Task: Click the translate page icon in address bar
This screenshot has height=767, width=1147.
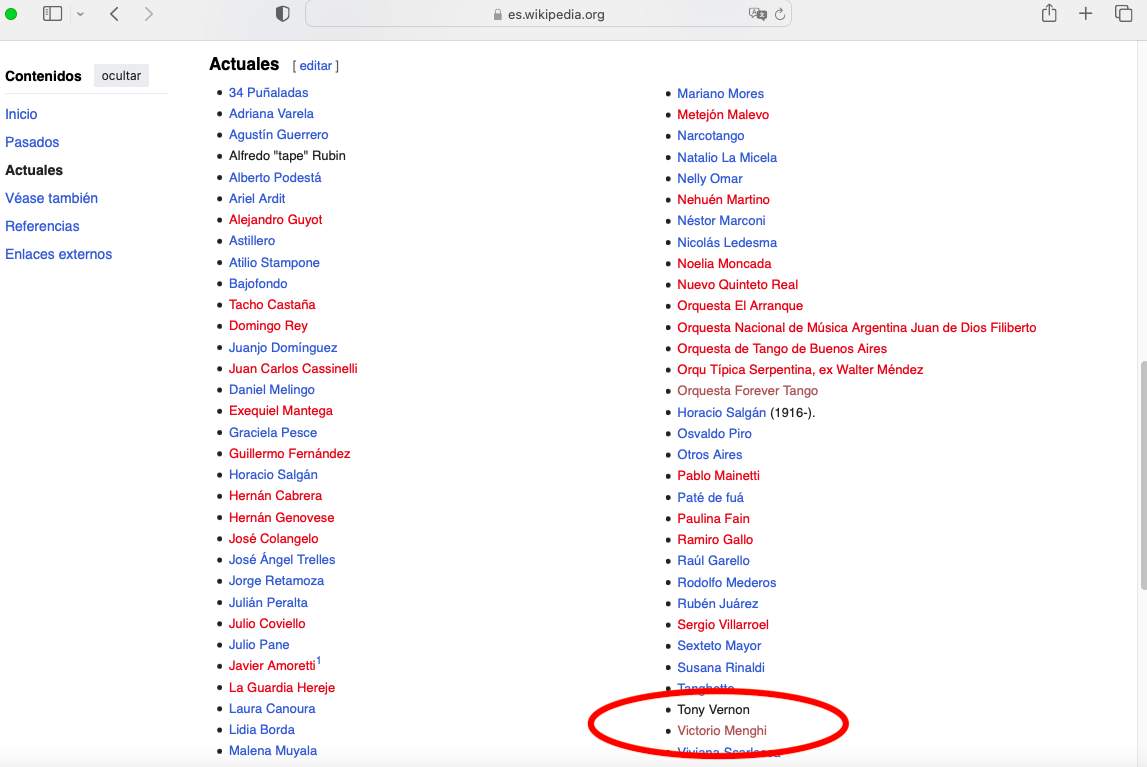Action: click(x=758, y=14)
